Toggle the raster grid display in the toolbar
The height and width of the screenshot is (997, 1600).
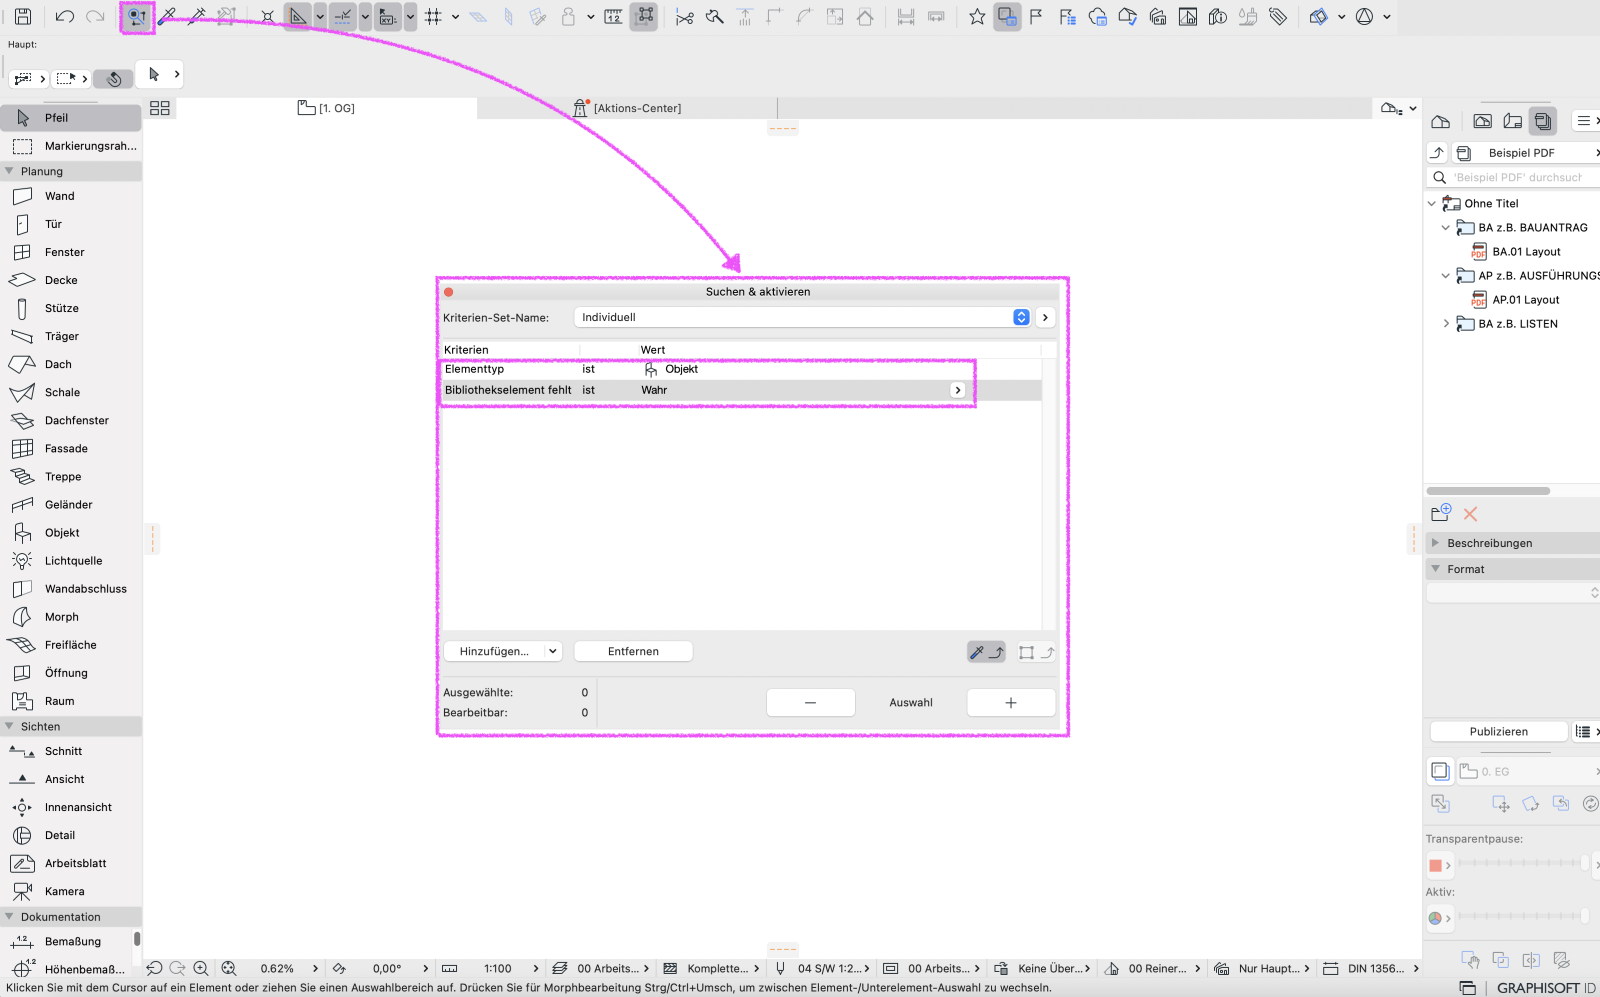[x=434, y=16]
